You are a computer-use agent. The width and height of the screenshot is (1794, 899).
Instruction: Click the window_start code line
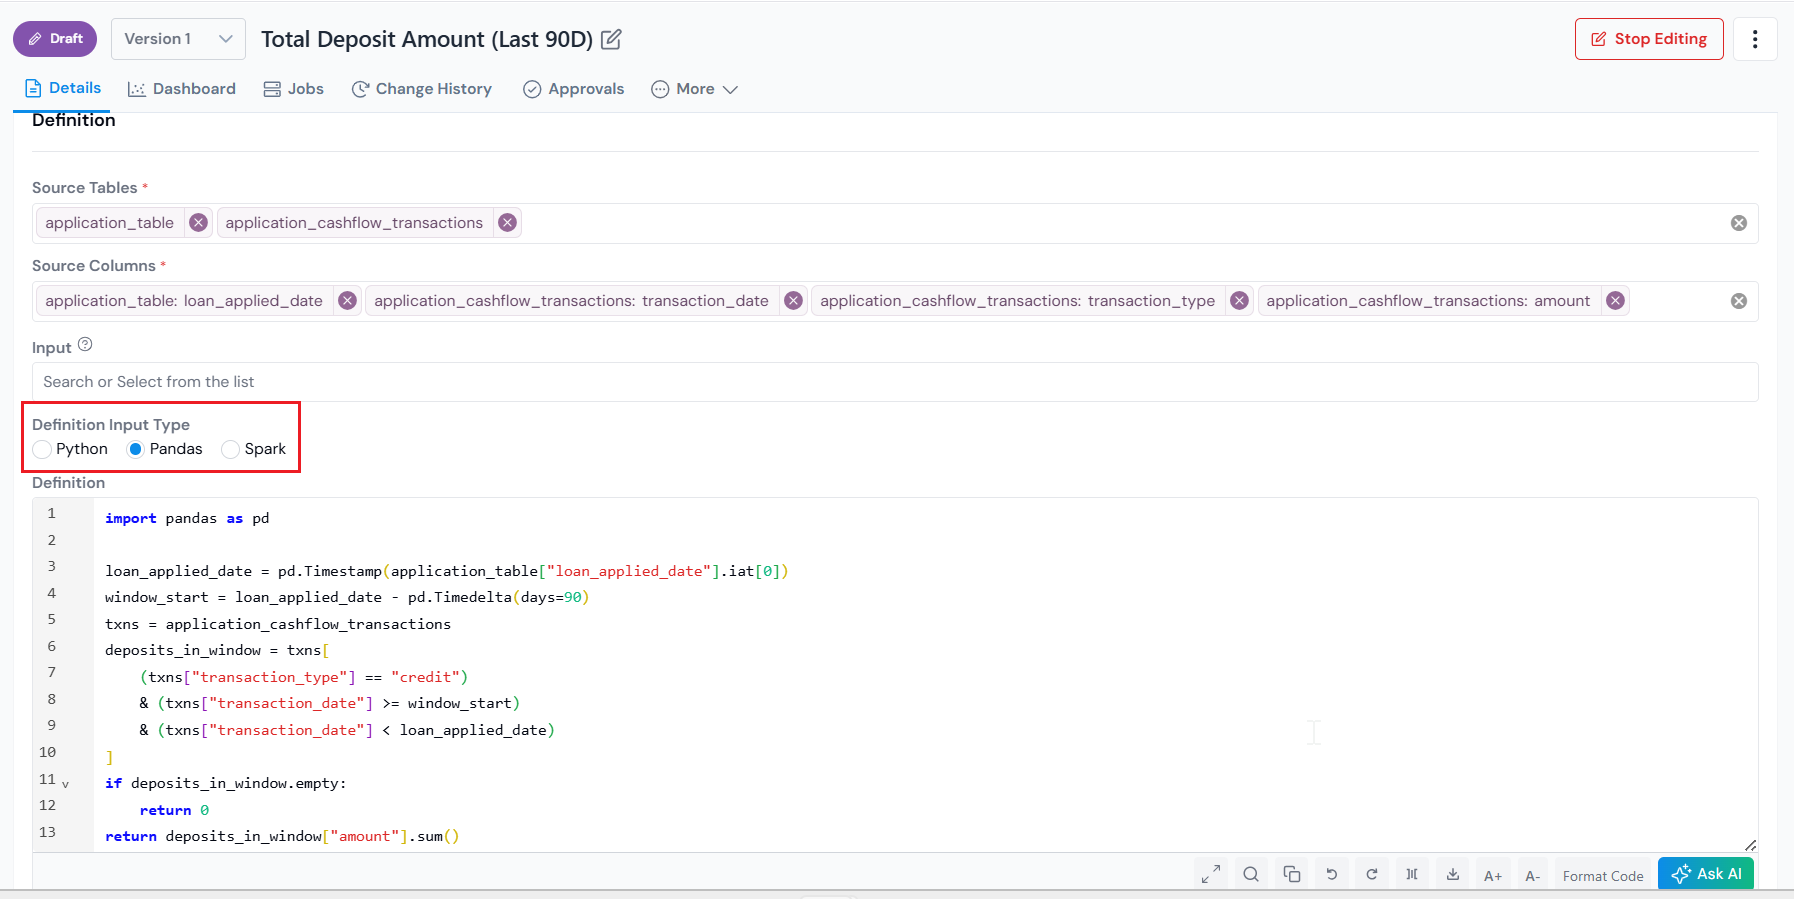click(347, 597)
